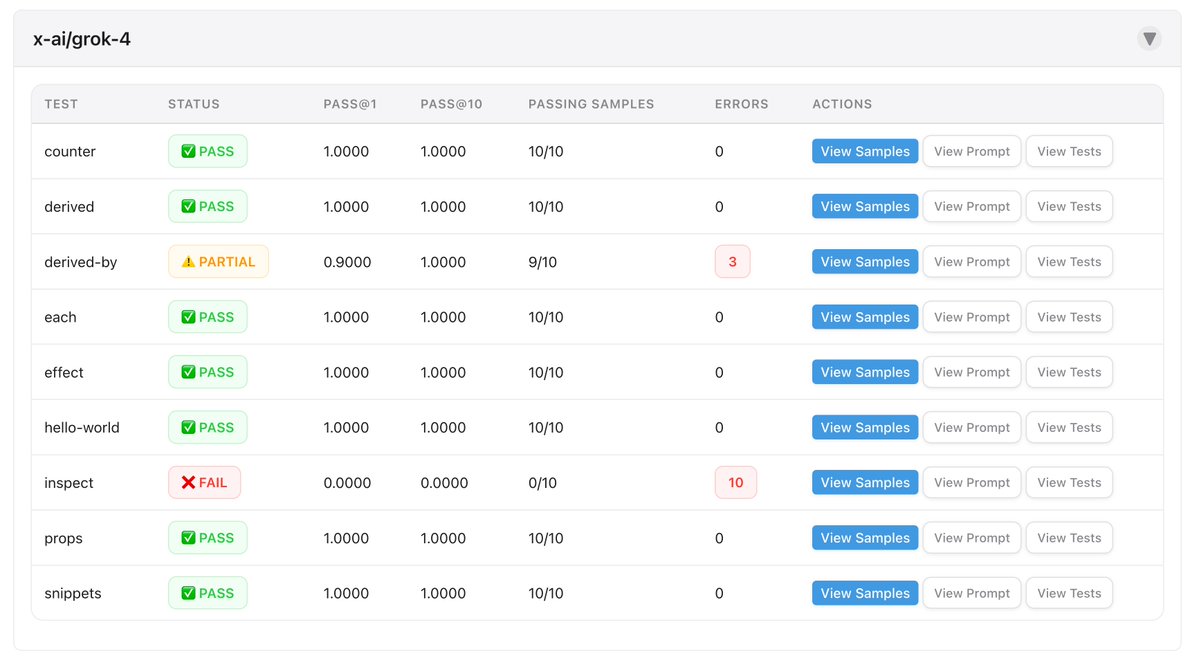1199x663 pixels.
Task: Open View Prompt for counter test
Action: tap(972, 151)
